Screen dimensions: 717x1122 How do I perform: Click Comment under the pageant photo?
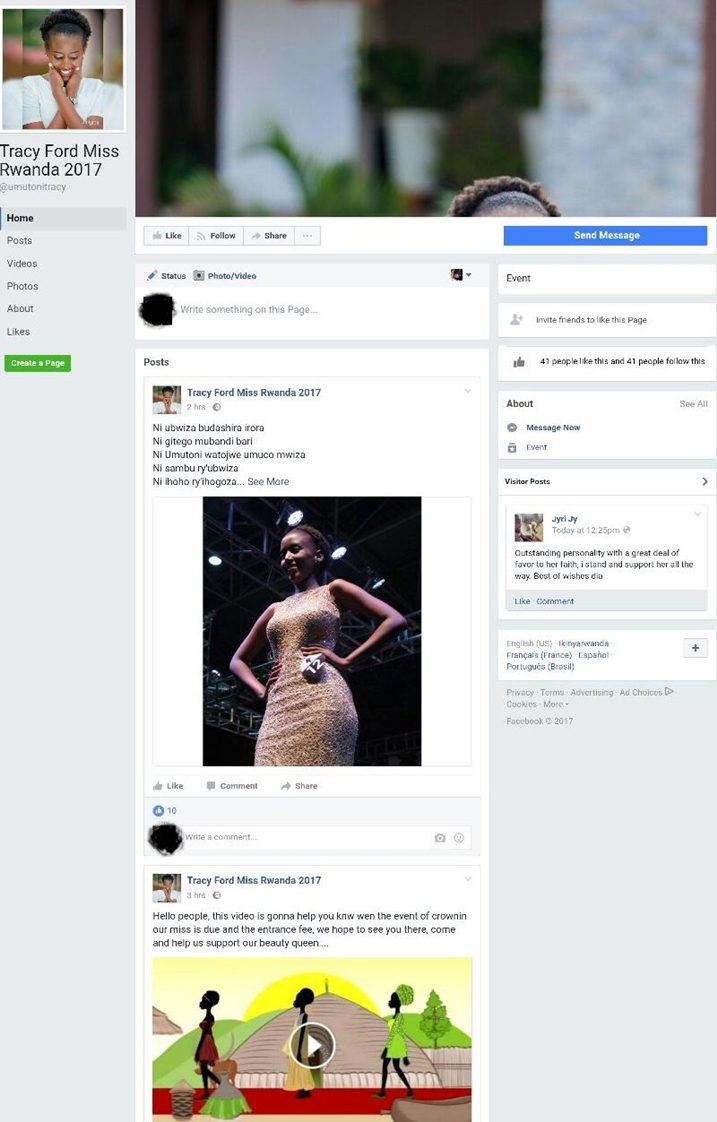[x=232, y=786]
